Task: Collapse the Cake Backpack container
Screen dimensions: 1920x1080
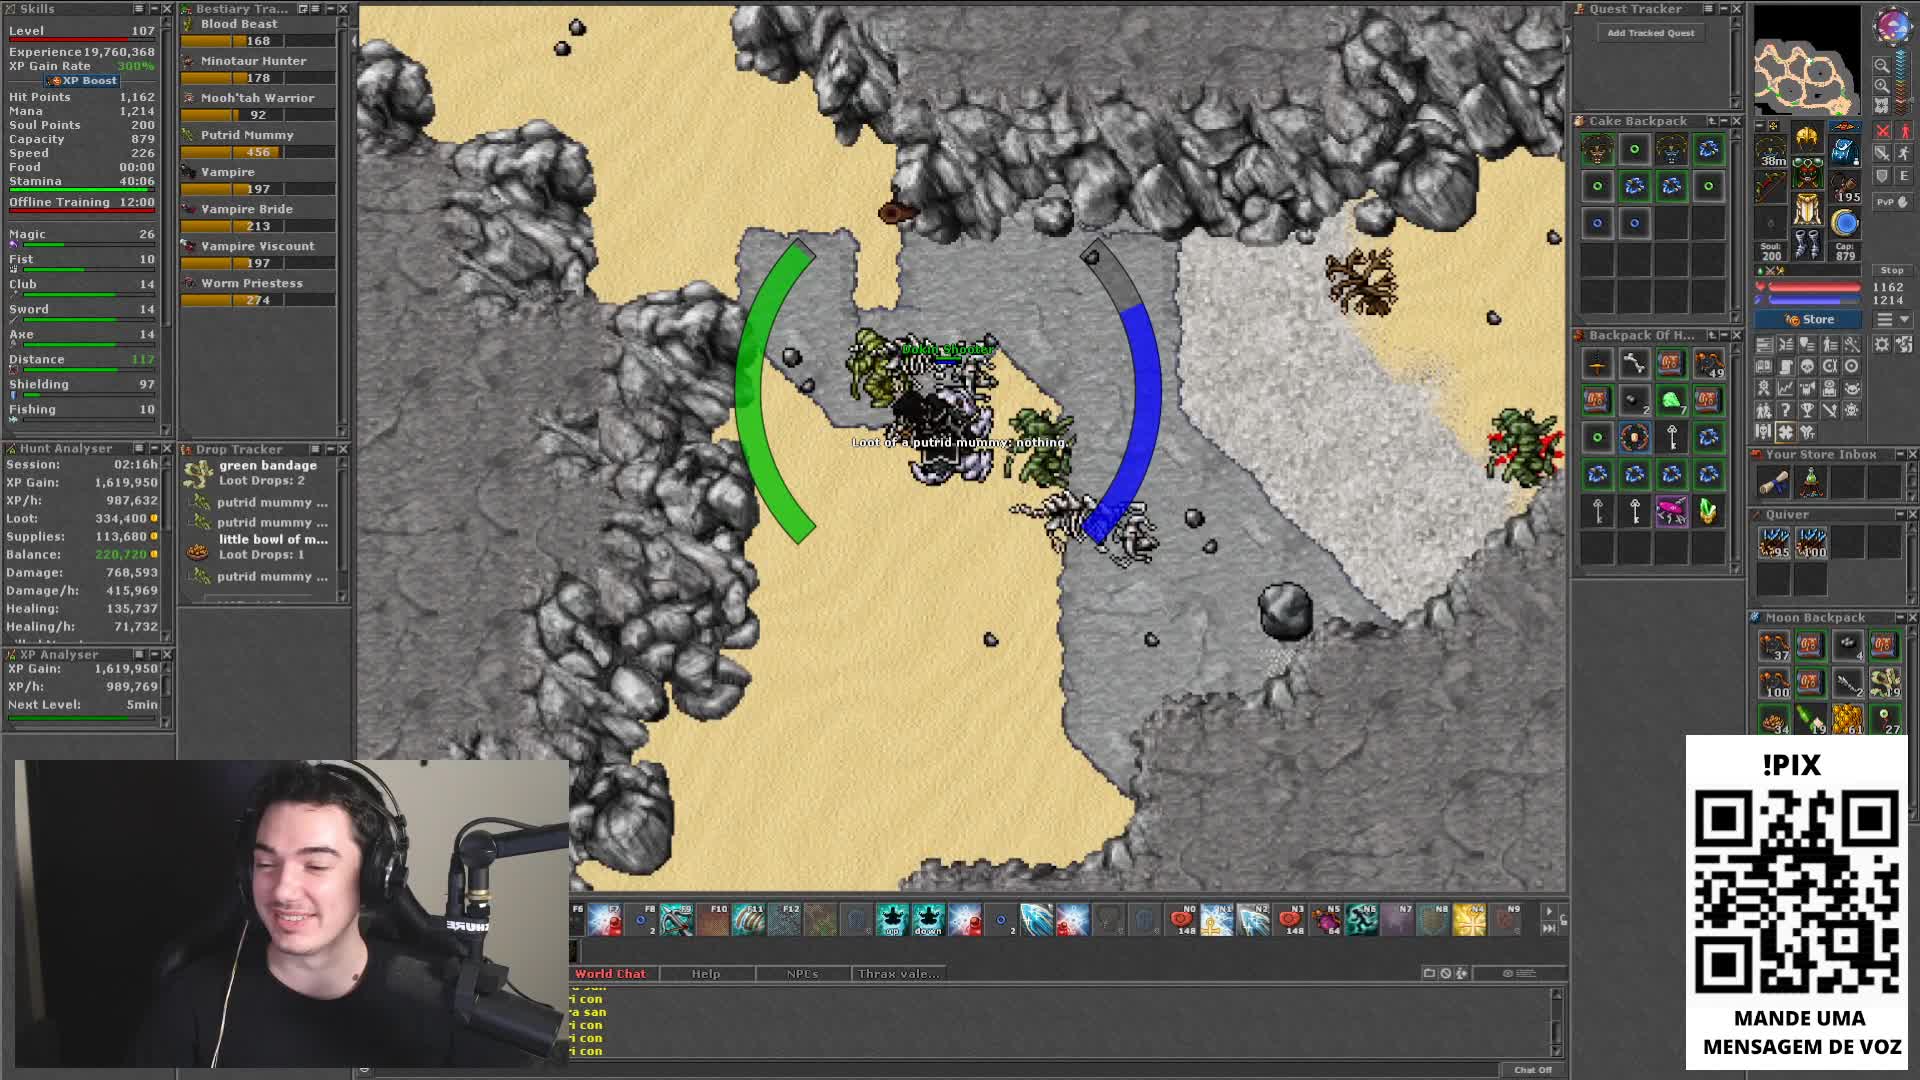Action: click(1724, 121)
